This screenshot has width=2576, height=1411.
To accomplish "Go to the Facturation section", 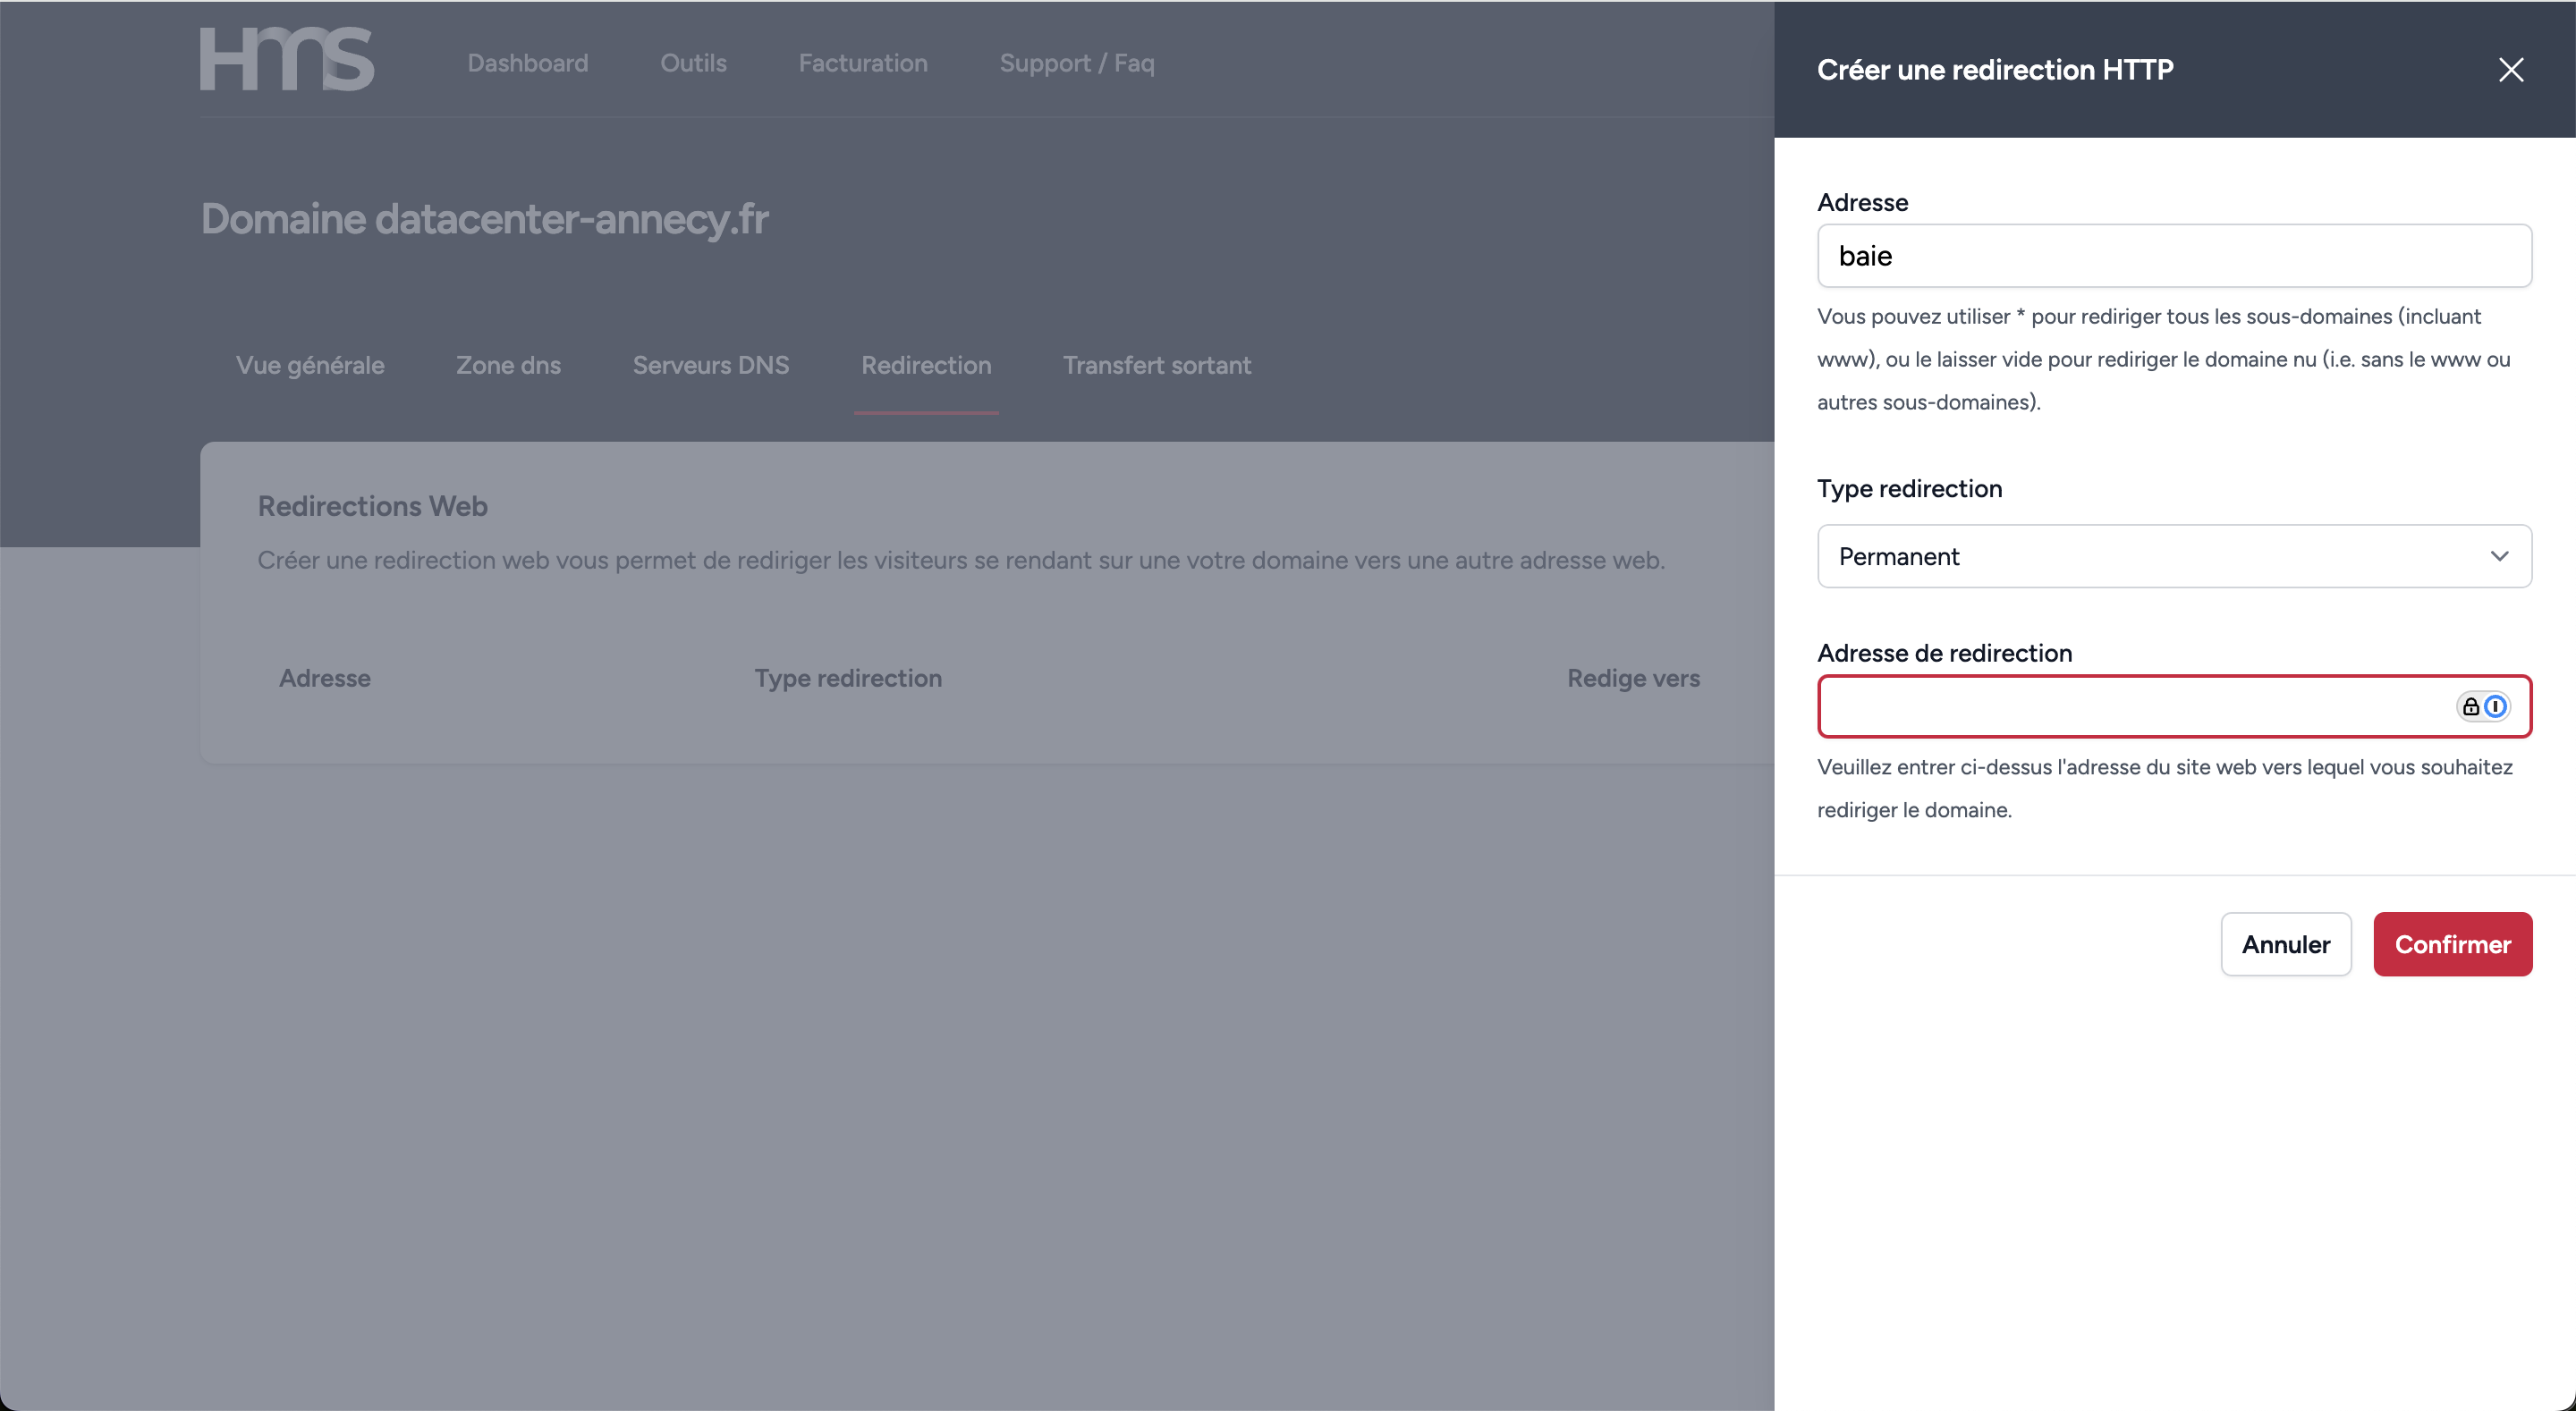I will pyautogui.click(x=863, y=62).
